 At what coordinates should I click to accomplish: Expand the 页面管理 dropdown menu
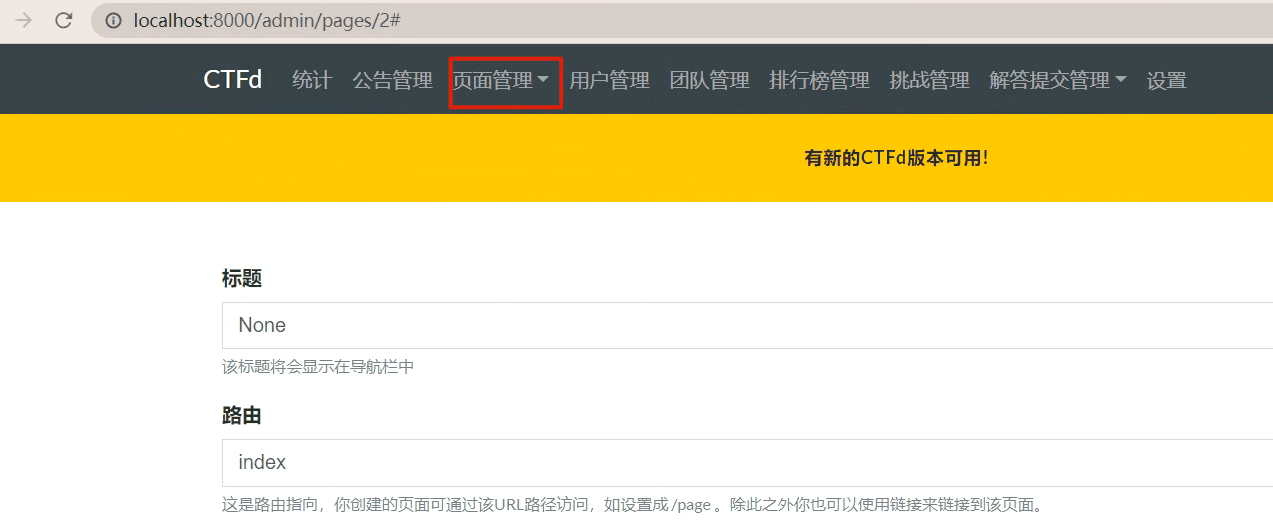coord(501,81)
